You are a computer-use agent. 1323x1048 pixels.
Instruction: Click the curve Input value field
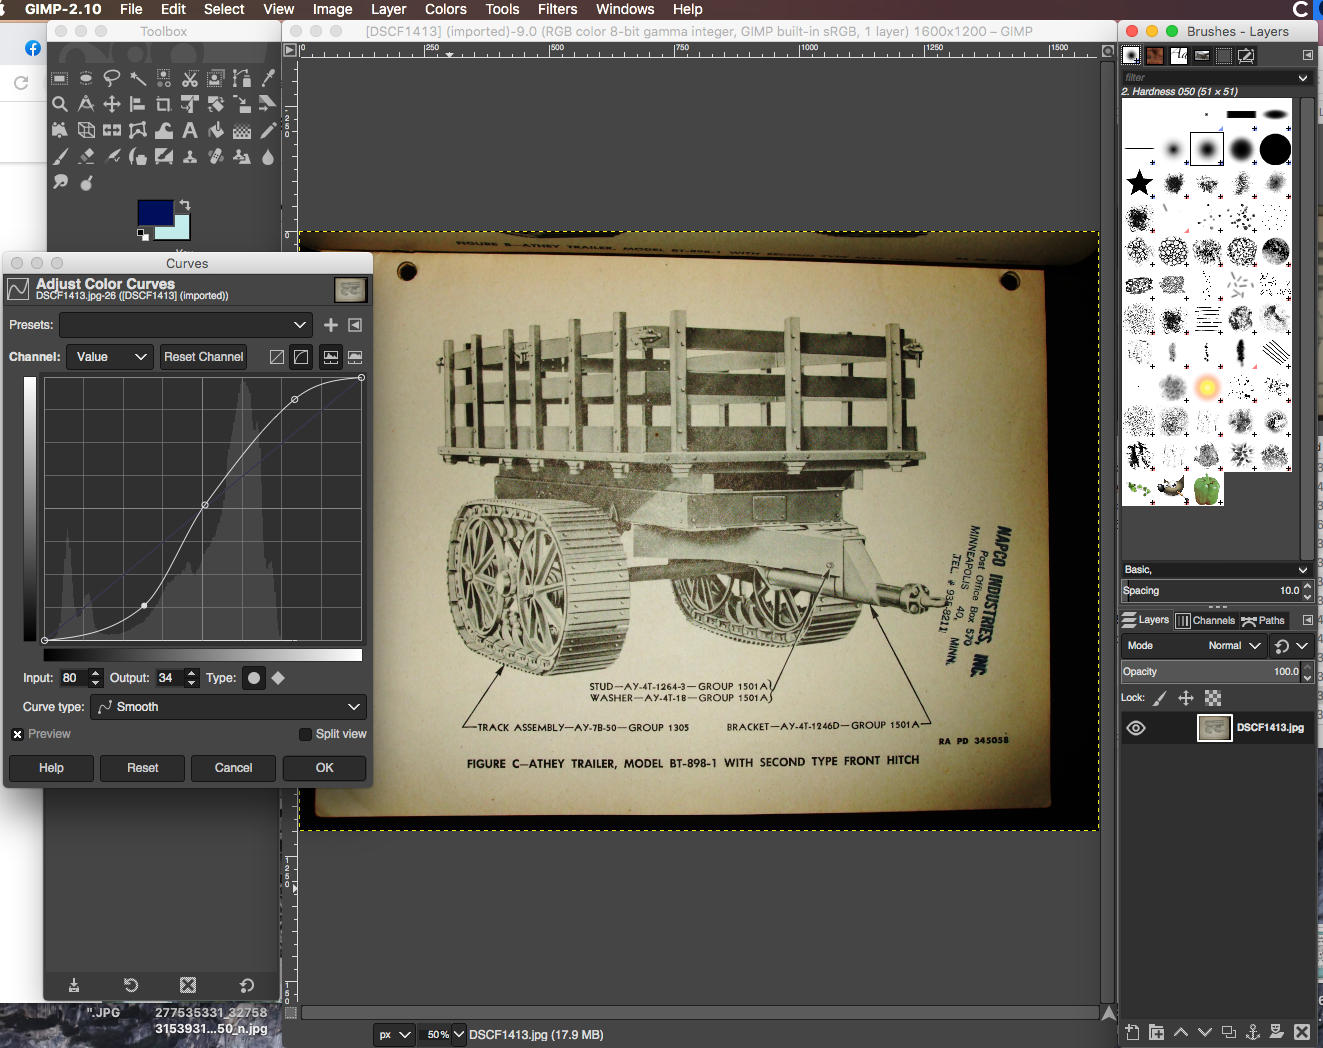click(73, 678)
